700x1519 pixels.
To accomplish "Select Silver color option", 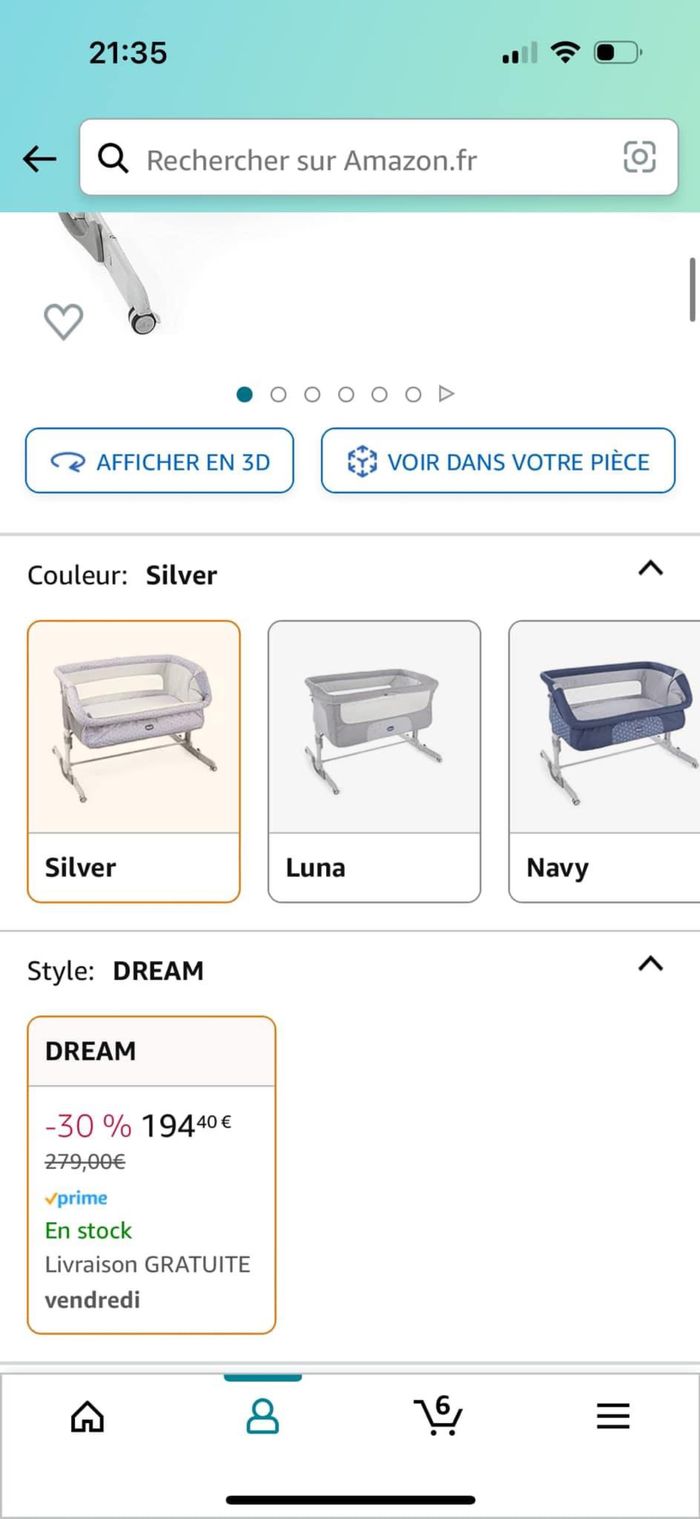I will [x=134, y=761].
